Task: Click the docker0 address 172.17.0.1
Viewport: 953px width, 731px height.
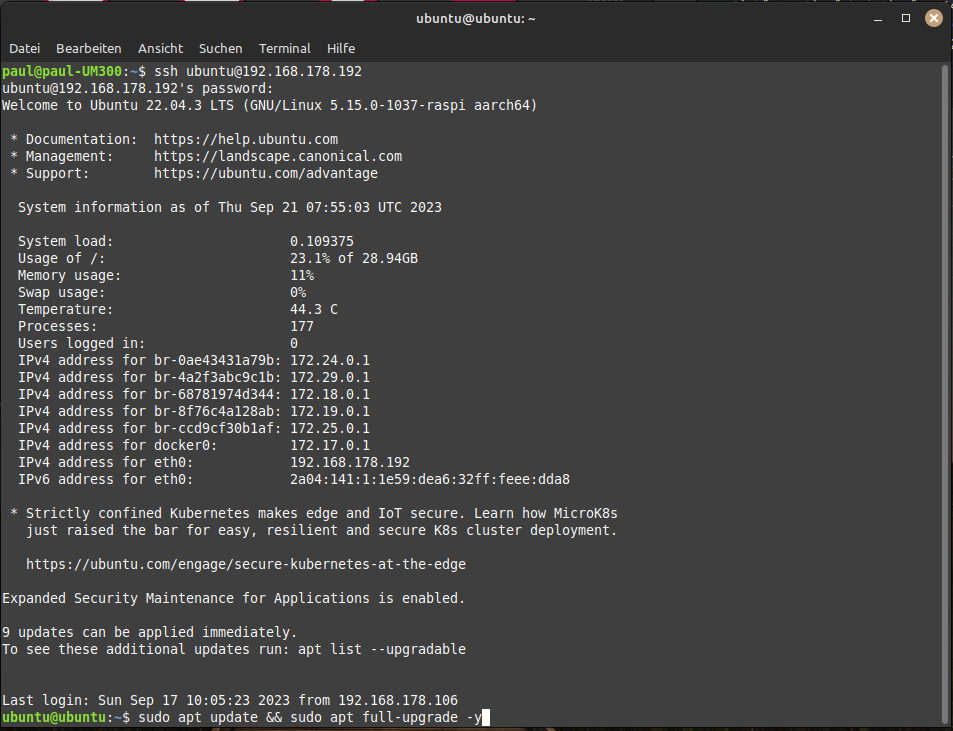Action: (x=330, y=445)
